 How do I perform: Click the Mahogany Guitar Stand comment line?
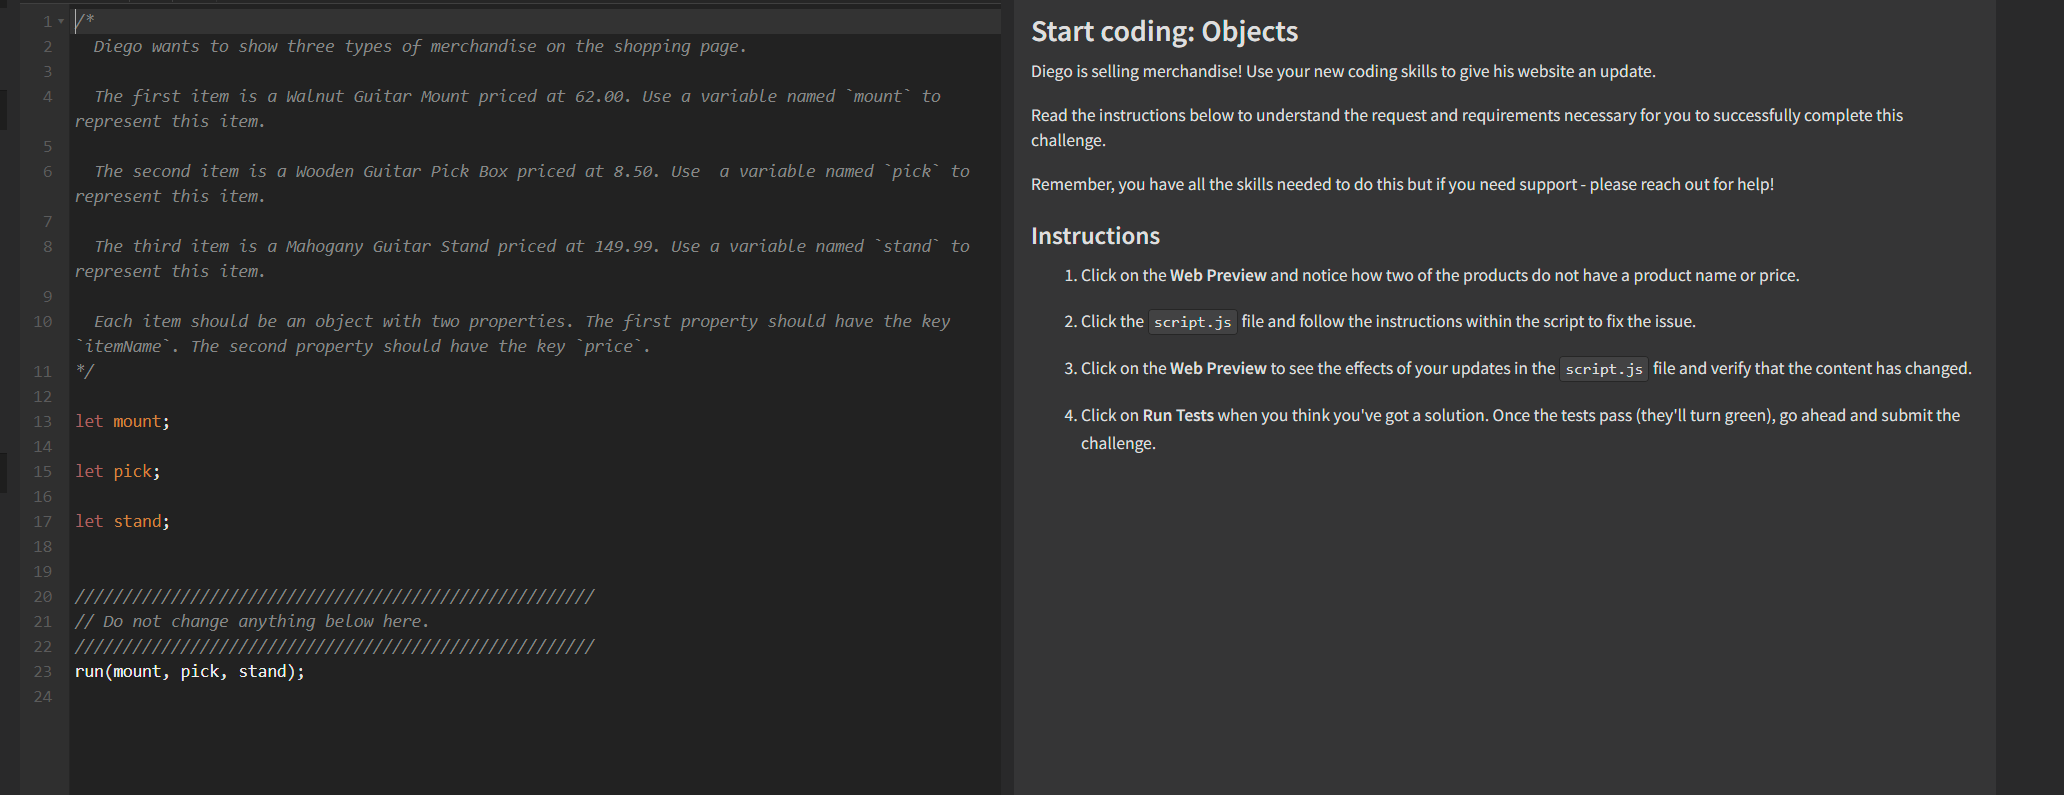(522, 258)
